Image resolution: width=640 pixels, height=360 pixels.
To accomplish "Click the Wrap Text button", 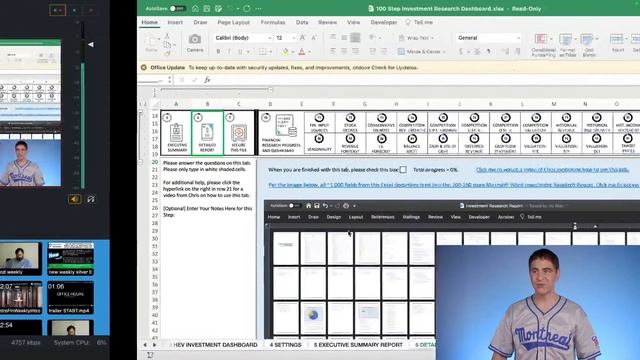I will pos(416,38).
